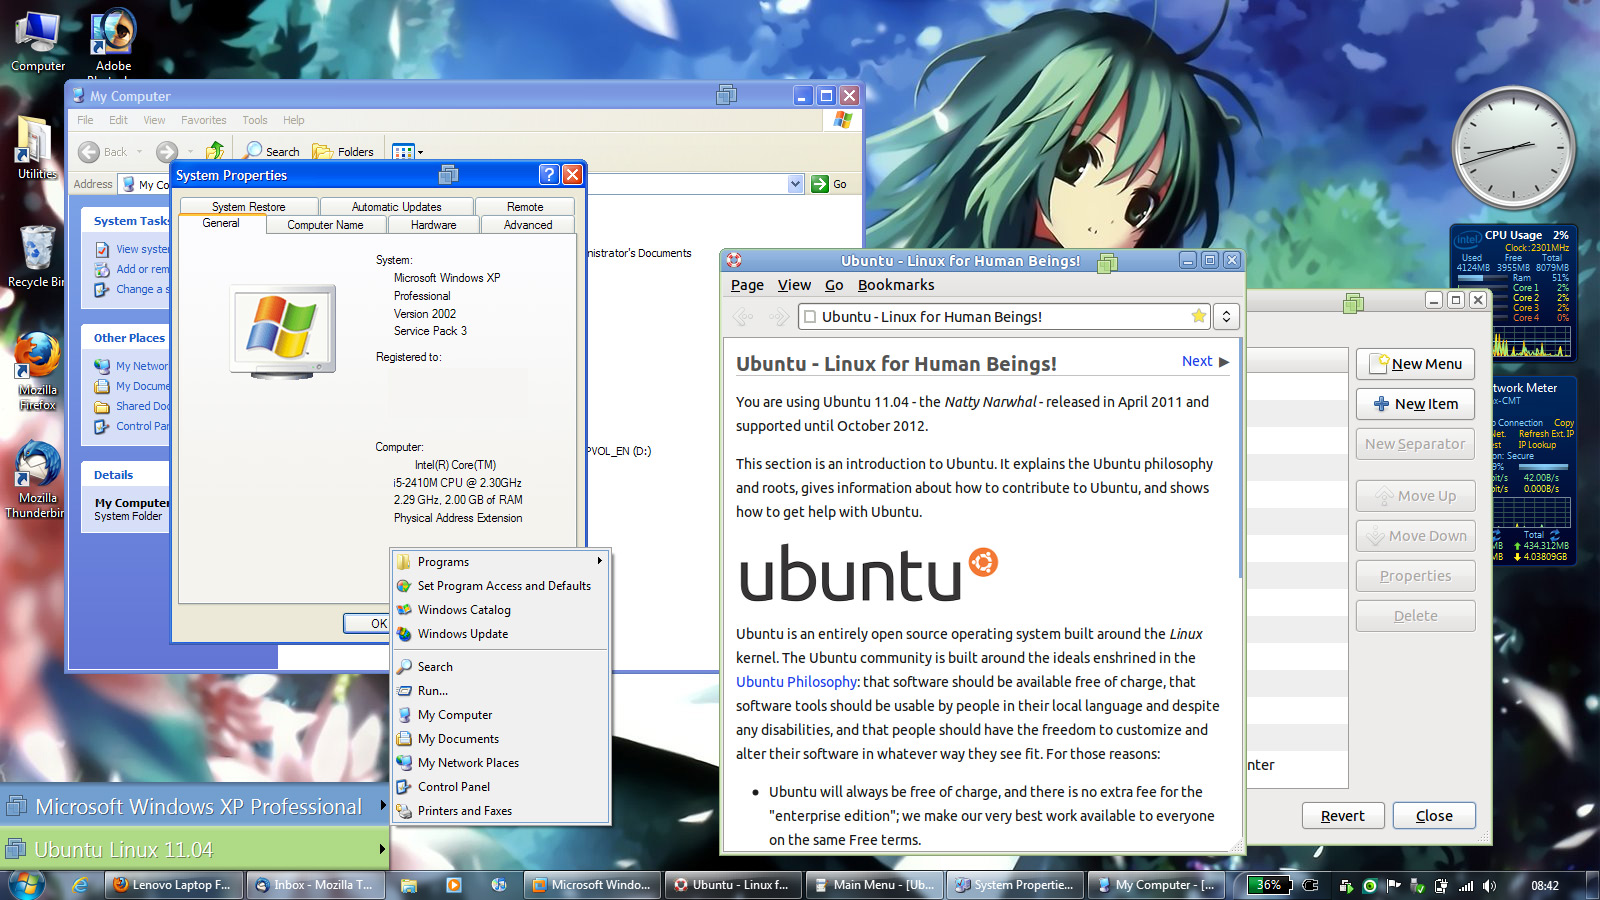This screenshot has height=900, width=1600.
Task: Open the Bookmarks menu in Ubuntu help window
Action: [896, 285]
